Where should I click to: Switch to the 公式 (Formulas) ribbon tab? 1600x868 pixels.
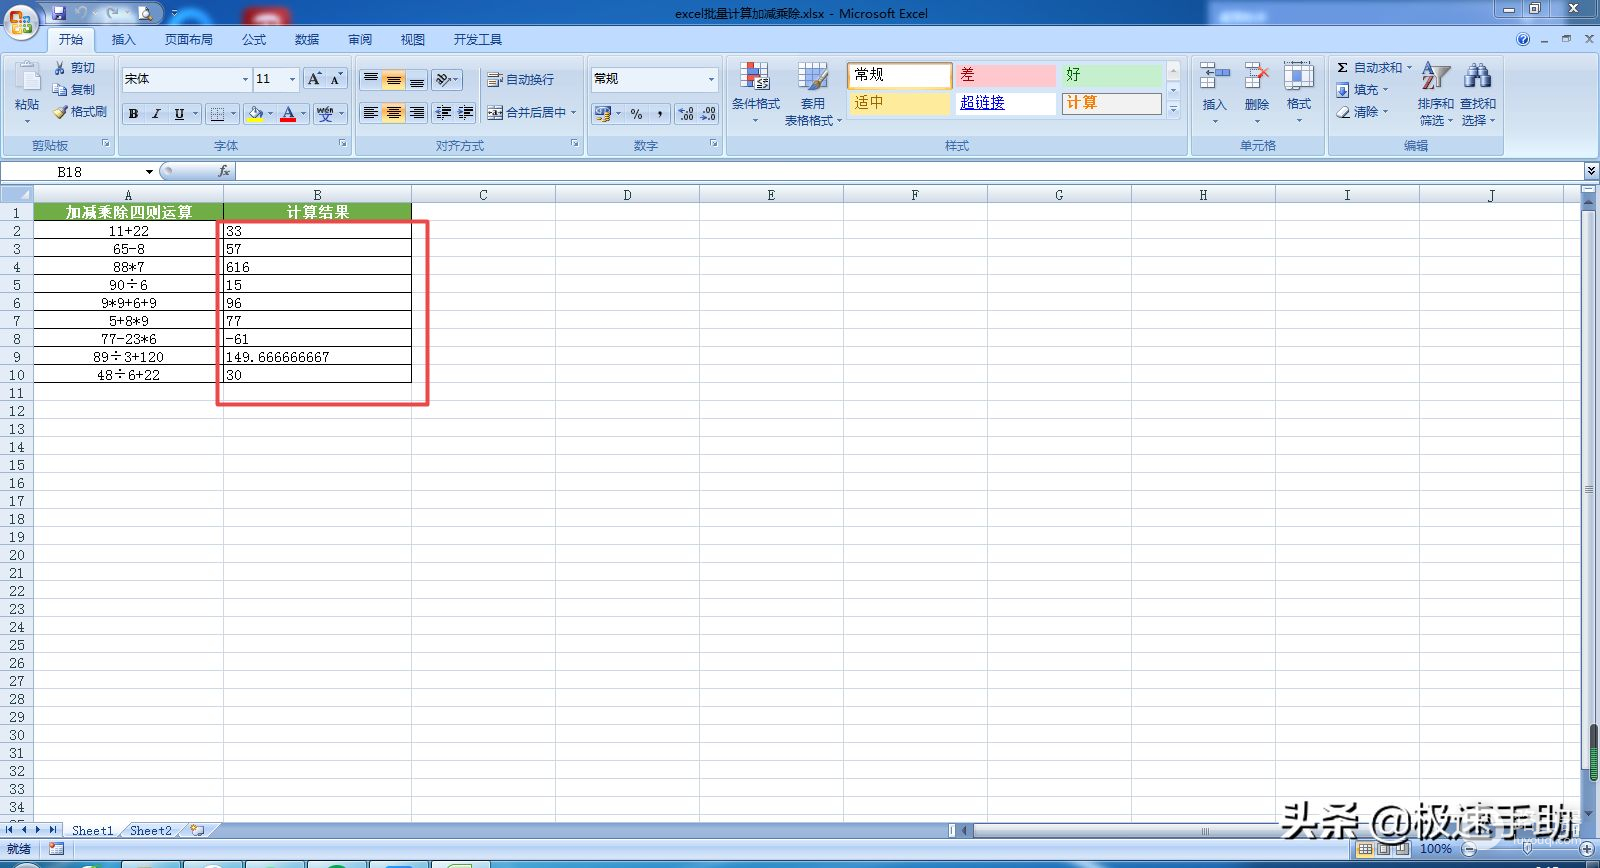click(x=254, y=40)
